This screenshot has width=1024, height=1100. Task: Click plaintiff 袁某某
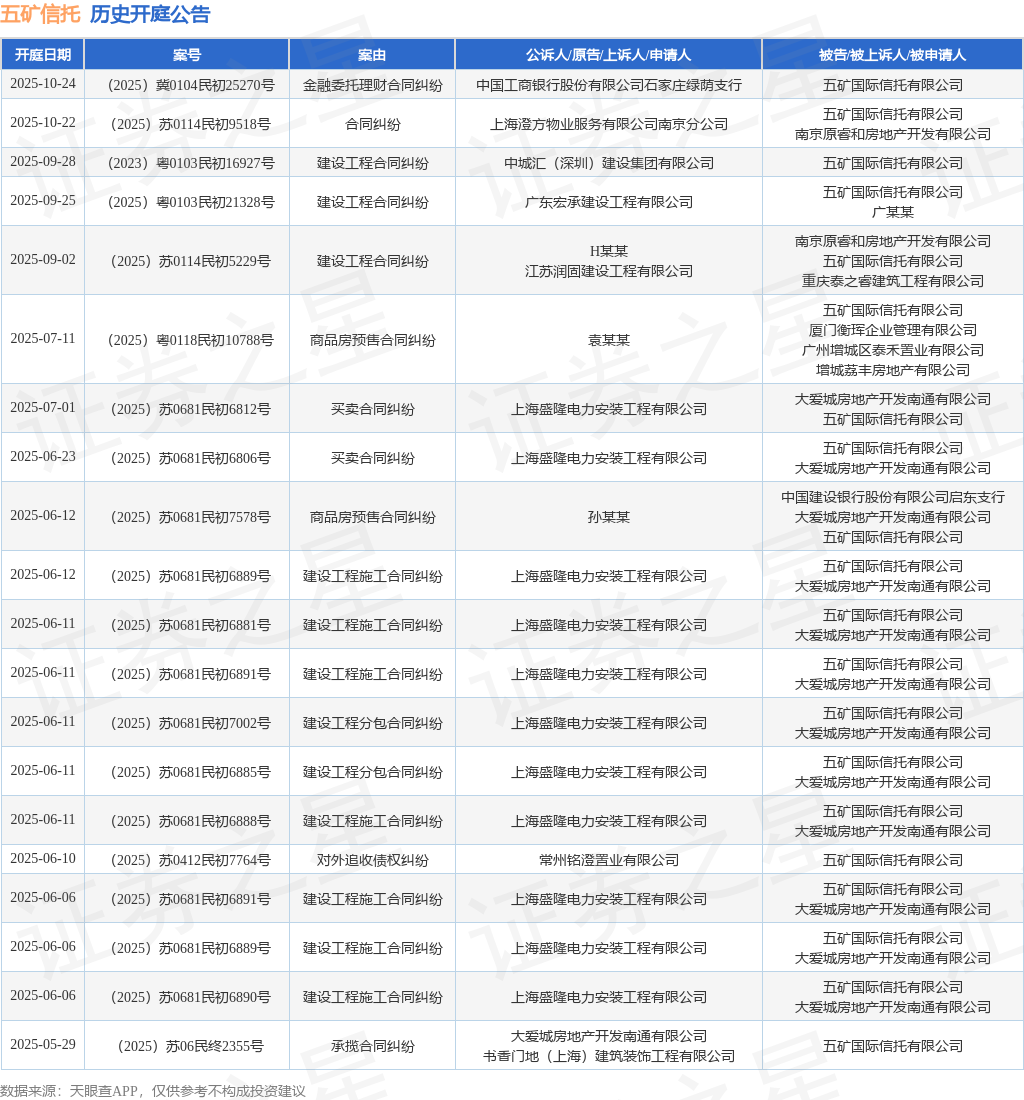[x=609, y=340]
